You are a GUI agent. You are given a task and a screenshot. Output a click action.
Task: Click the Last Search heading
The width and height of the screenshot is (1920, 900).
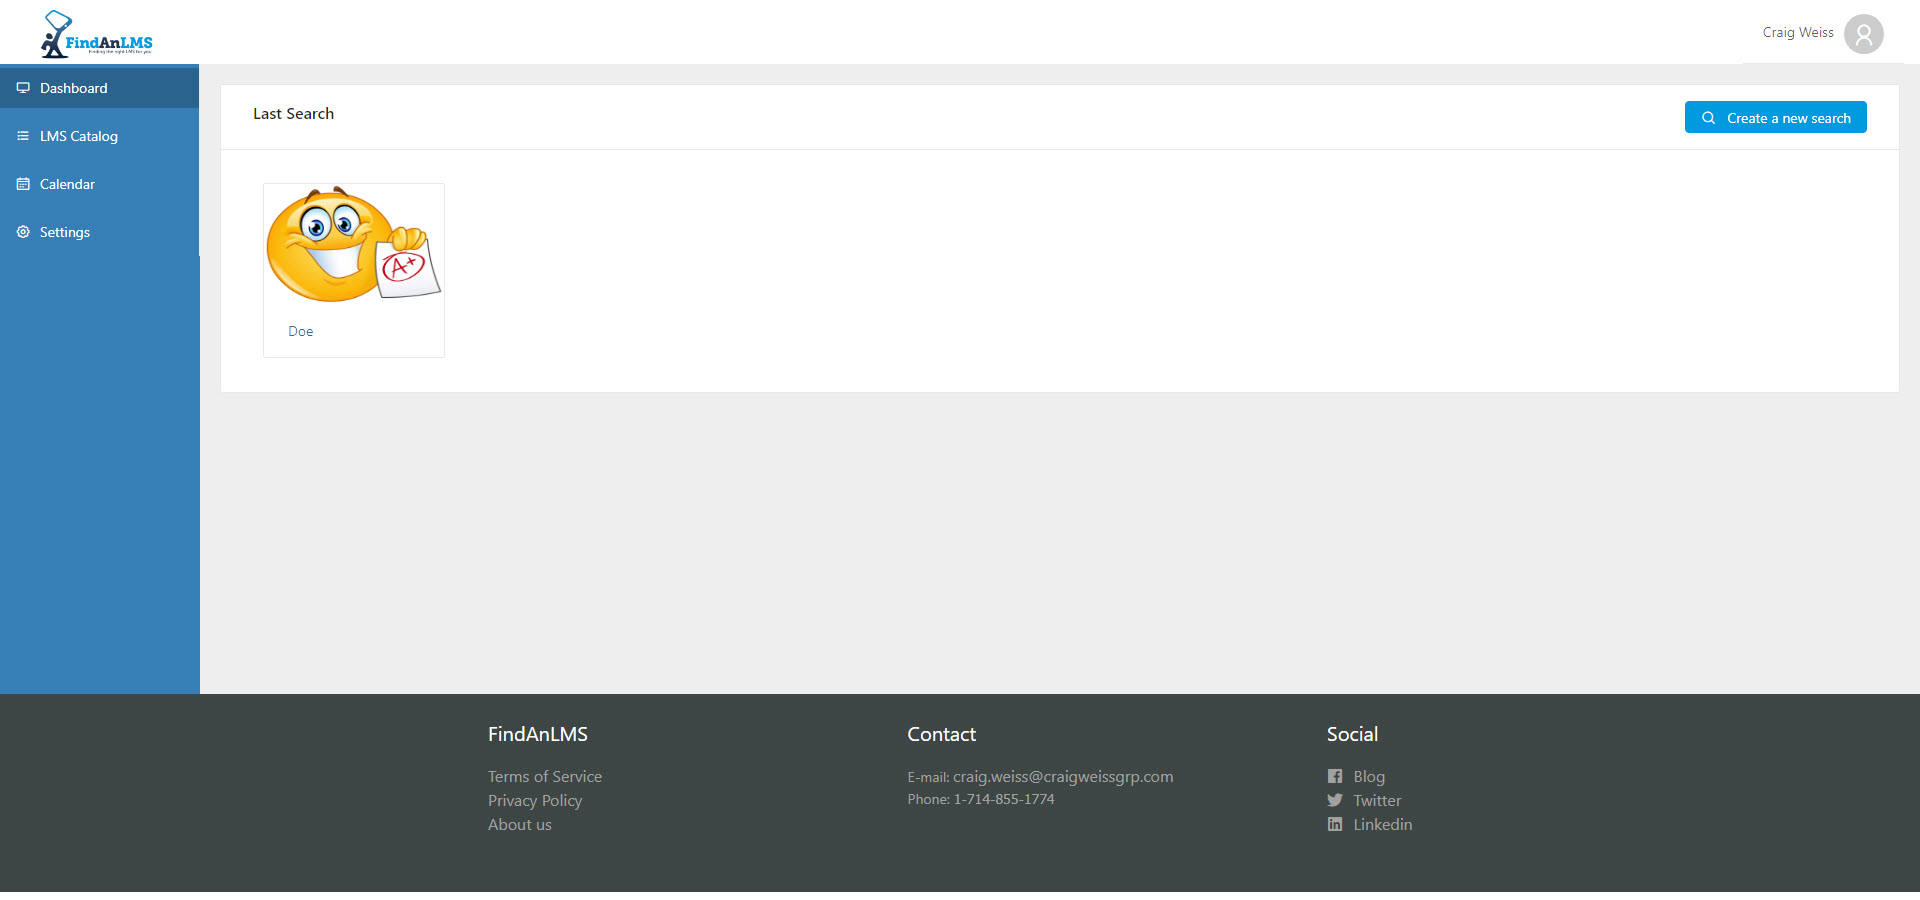click(x=293, y=113)
